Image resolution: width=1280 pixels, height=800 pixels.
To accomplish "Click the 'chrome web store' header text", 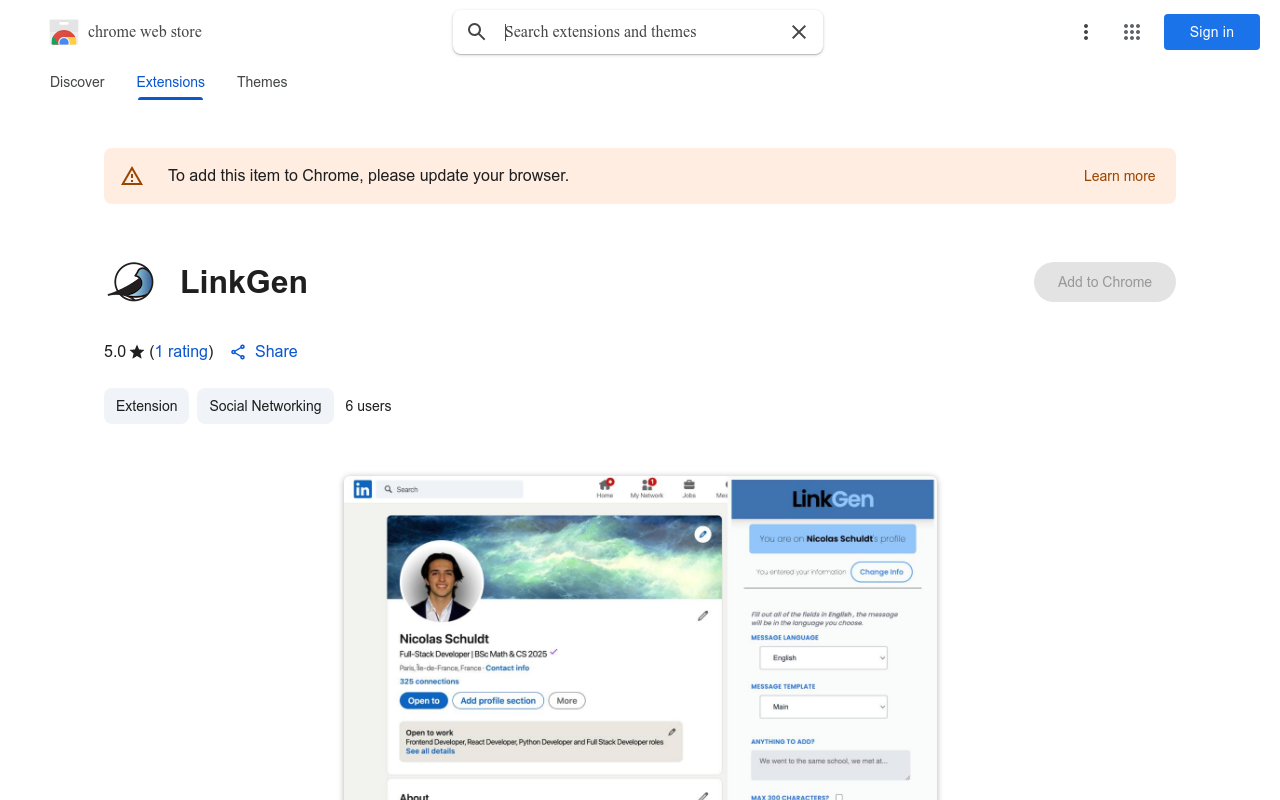I will pyautogui.click(x=145, y=32).
